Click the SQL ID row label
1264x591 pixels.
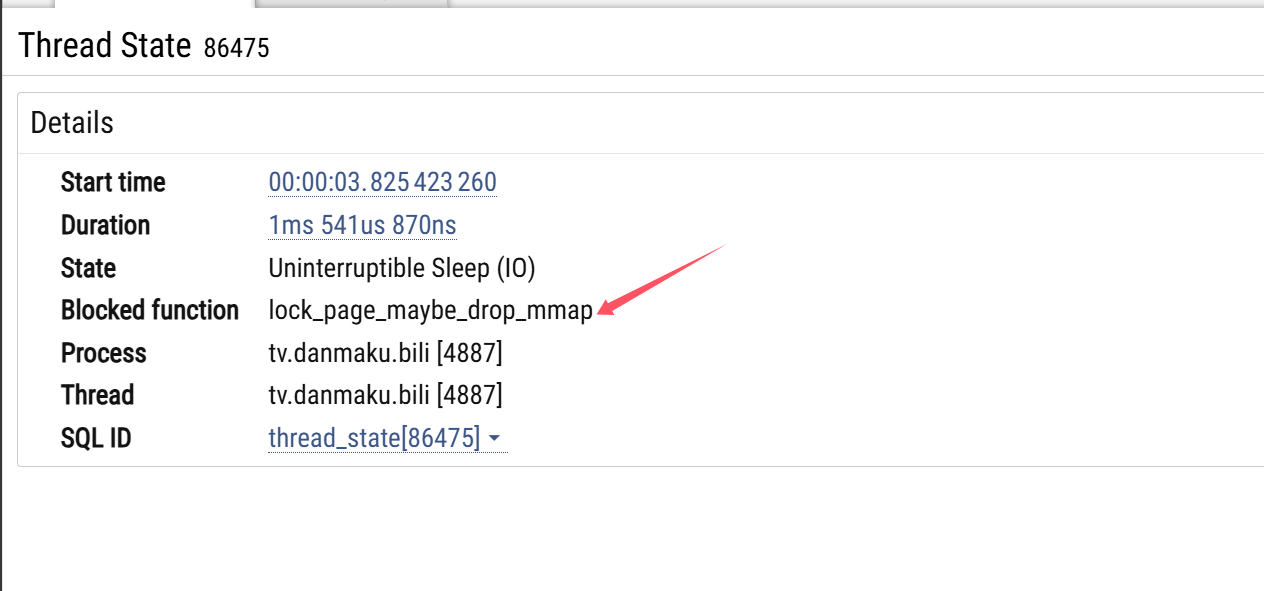(96, 438)
